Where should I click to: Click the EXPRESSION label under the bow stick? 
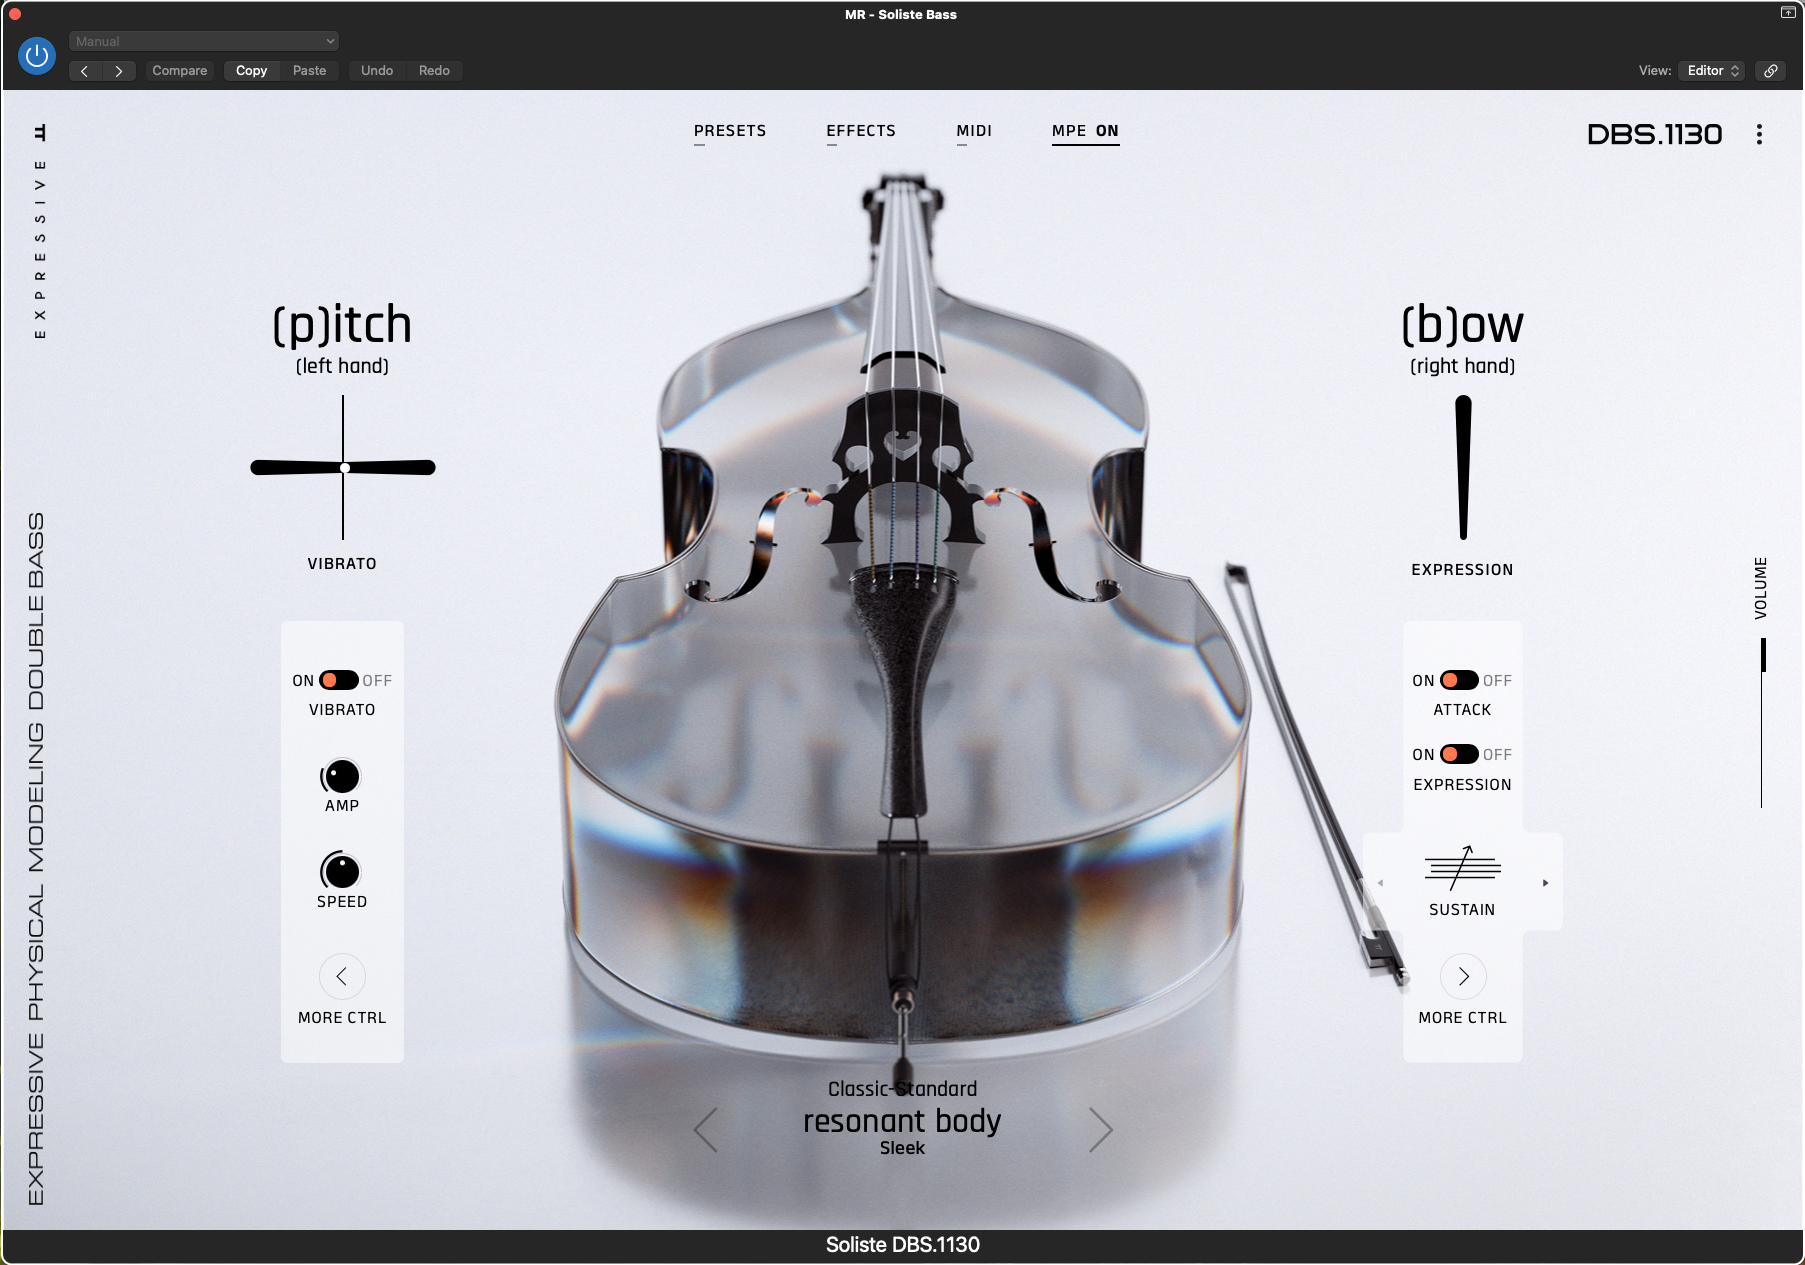click(x=1462, y=570)
